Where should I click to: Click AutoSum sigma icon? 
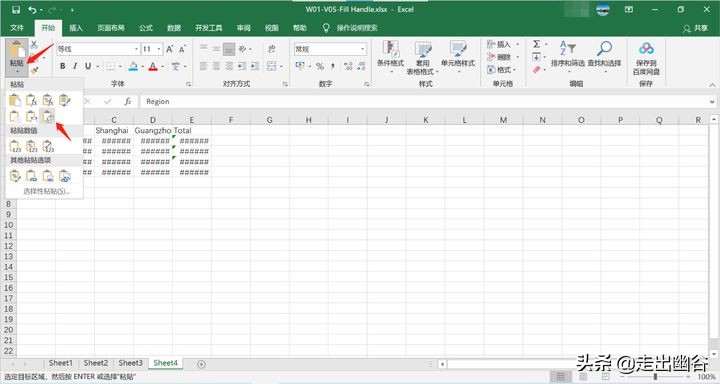[x=536, y=44]
